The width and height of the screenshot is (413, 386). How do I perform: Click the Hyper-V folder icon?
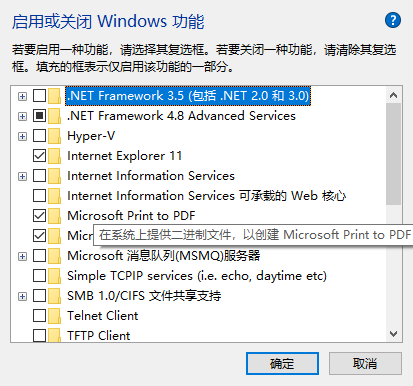54,136
